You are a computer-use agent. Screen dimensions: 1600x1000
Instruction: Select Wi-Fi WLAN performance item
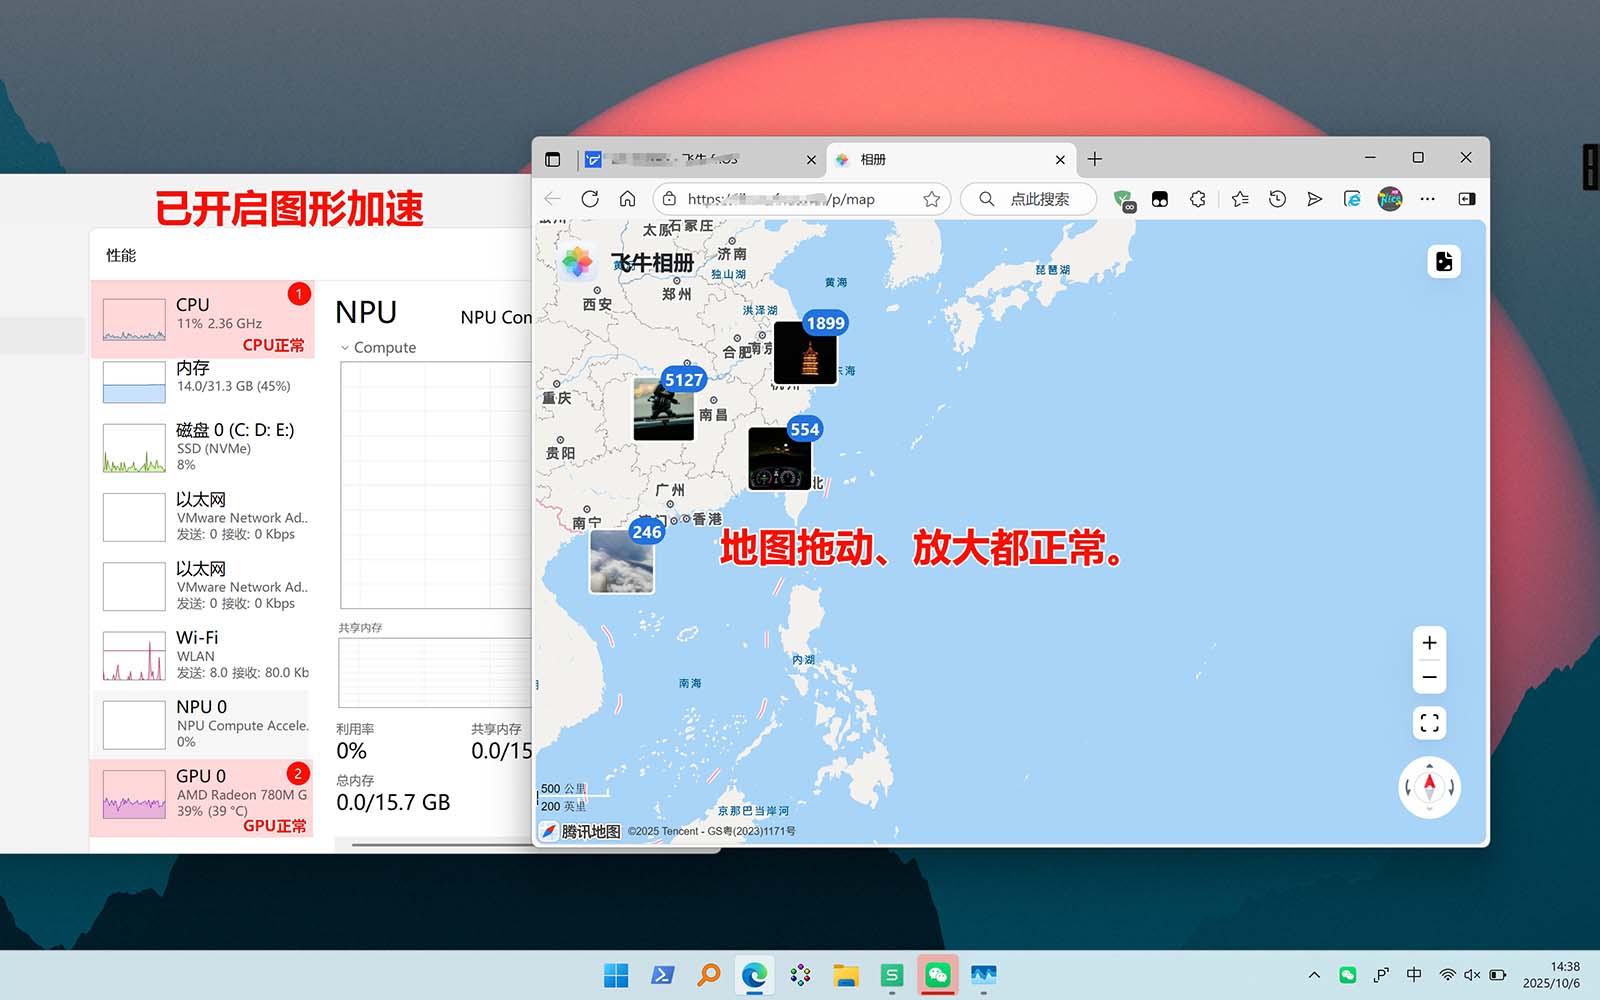point(202,655)
